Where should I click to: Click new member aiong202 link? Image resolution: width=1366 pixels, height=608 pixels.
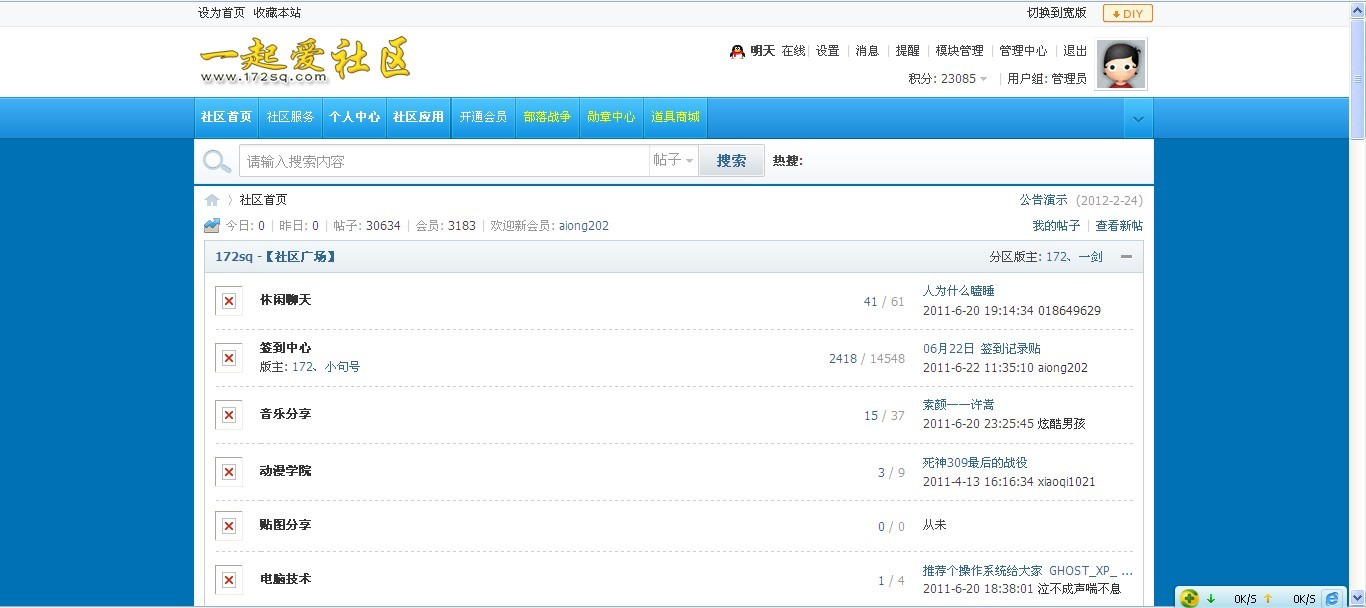tap(583, 226)
